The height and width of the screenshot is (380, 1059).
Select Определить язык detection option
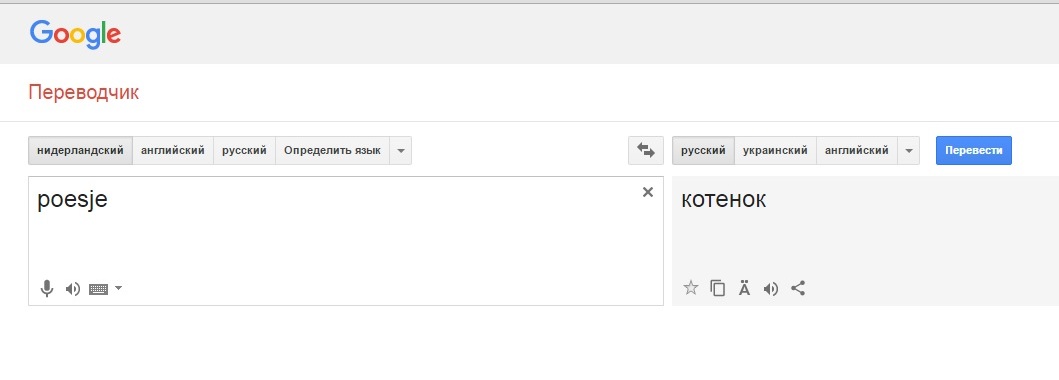[332, 151]
